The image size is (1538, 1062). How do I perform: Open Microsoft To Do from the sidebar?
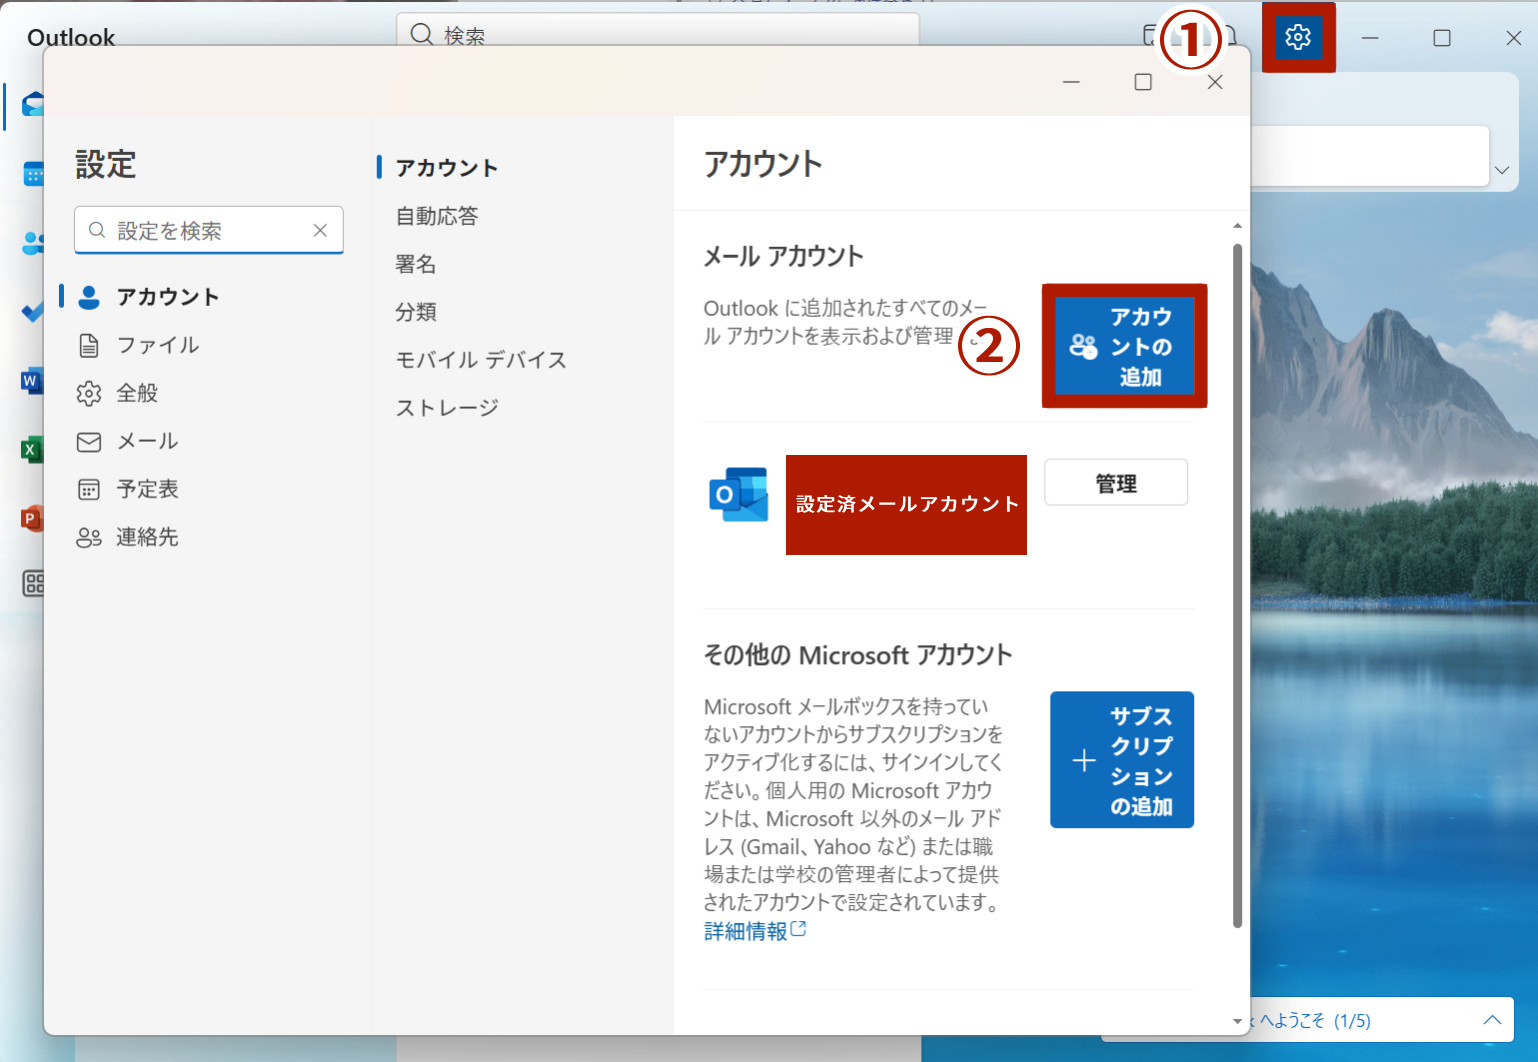pos(33,312)
